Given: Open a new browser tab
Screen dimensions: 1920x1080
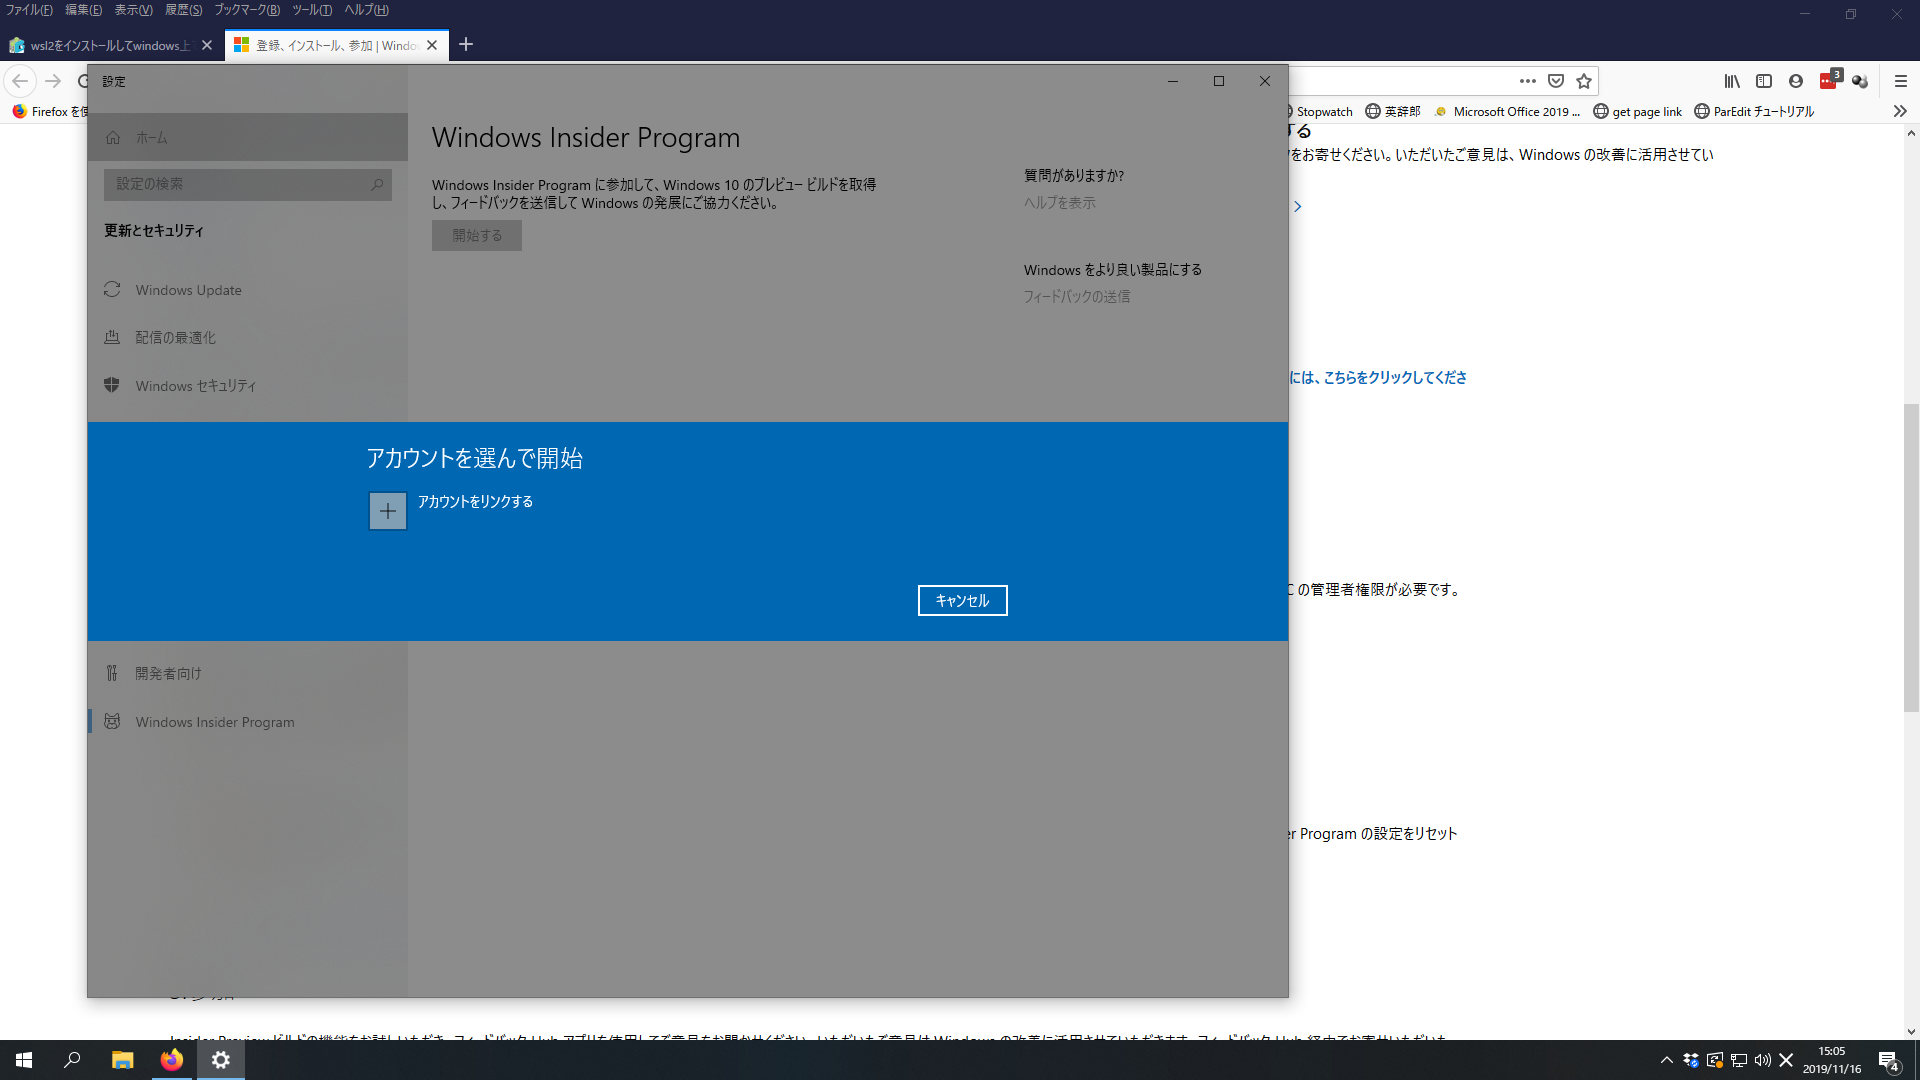Looking at the screenshot, I should (466, 44).
